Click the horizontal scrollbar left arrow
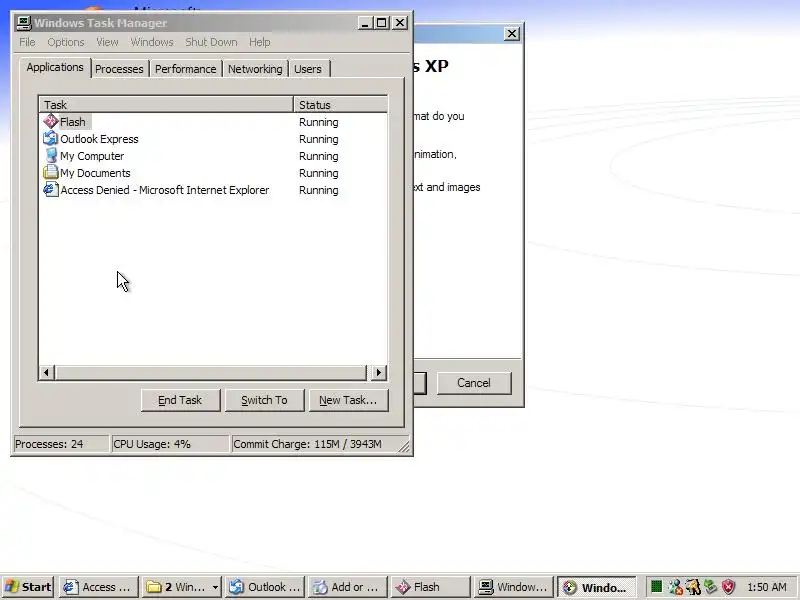The image size is (800, 600). [x=46, y=372]
